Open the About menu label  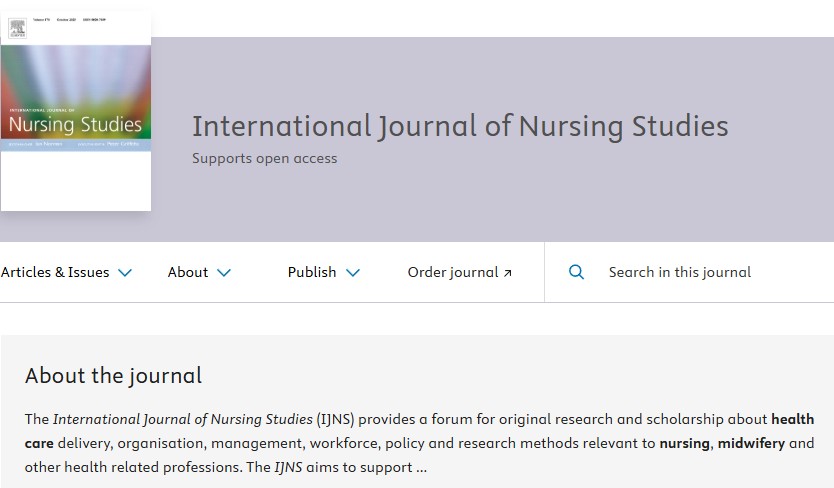click(x=188, y=272)
